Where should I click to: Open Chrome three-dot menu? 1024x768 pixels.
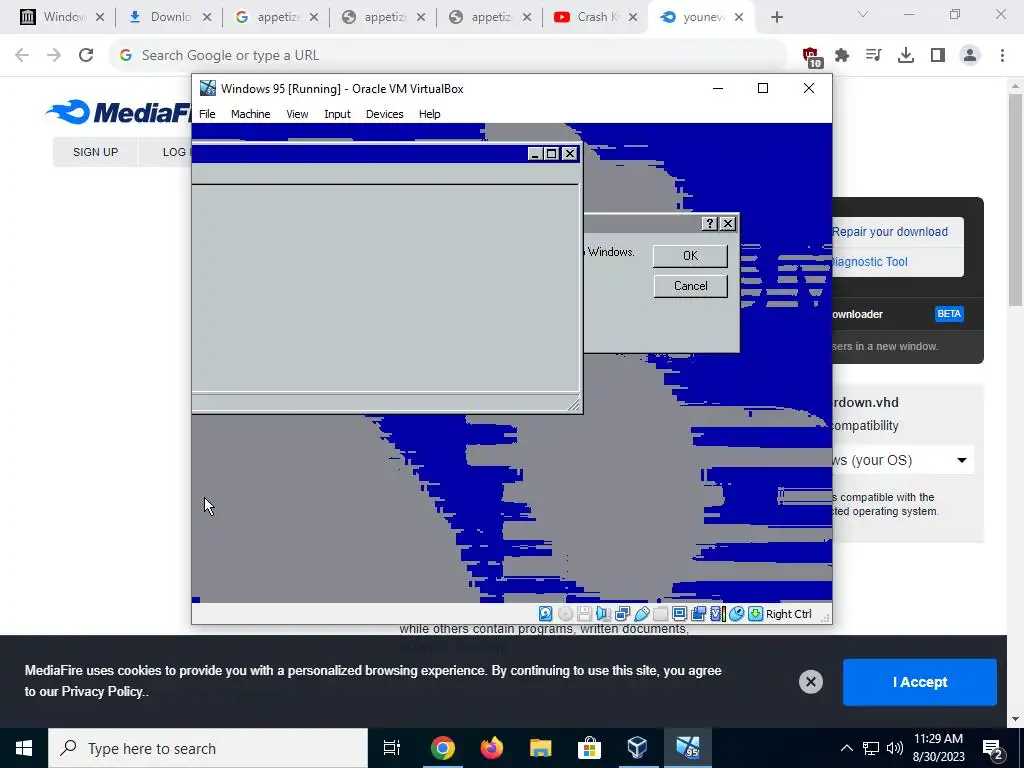1002,56
